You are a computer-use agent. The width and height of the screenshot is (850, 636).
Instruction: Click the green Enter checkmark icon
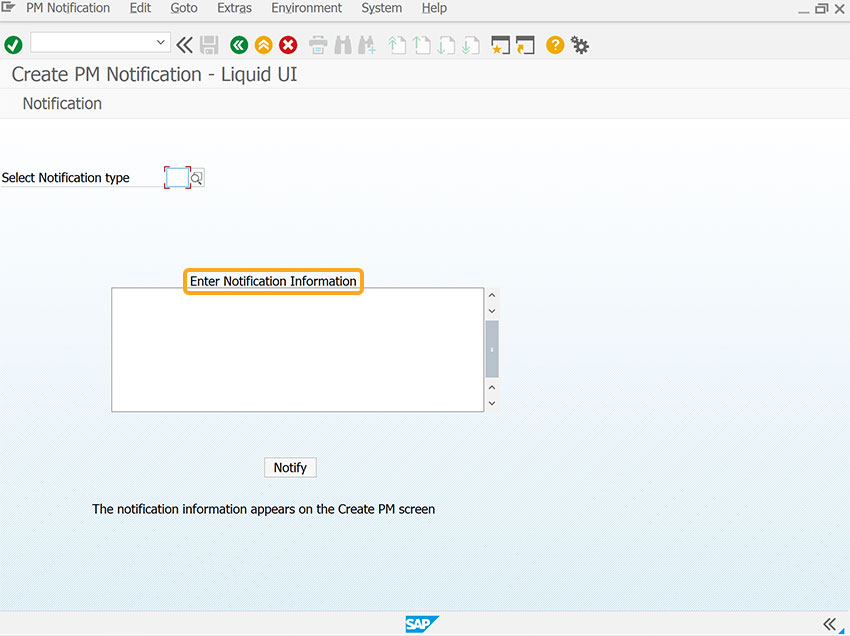pos(13,45)
